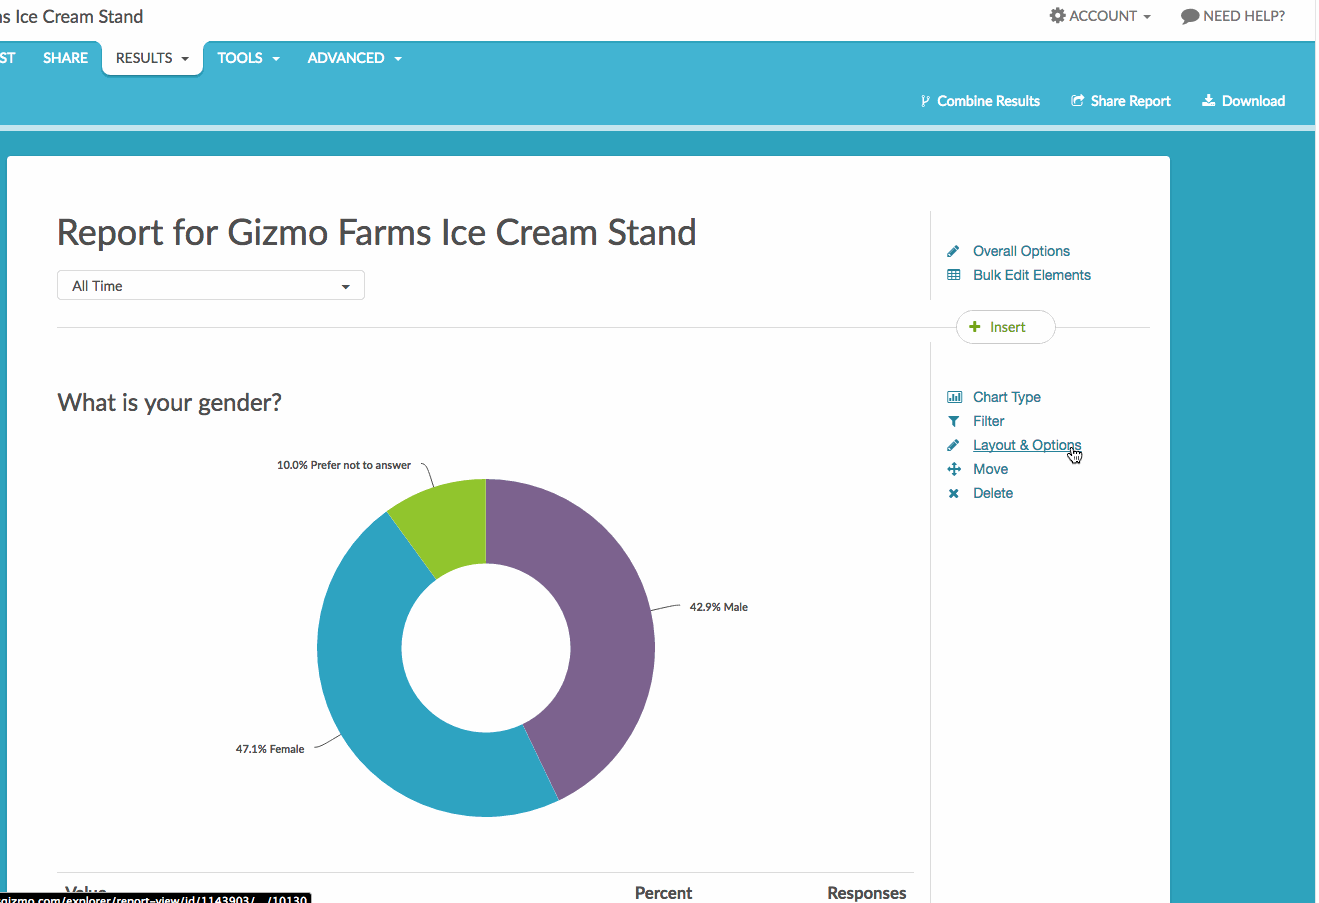Click the Share Report link
Viewport: 1319px width, 903px height.
point(1121,101)
